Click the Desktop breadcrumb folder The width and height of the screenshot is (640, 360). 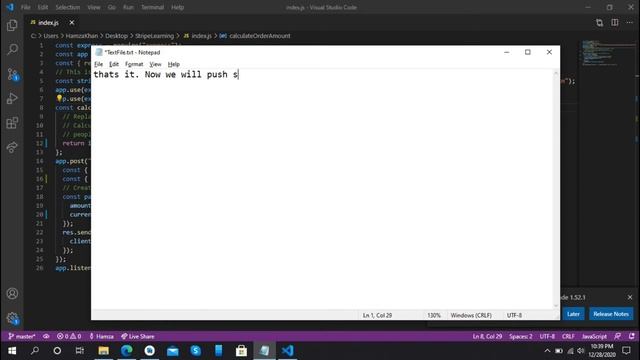[x=116, y=36]
